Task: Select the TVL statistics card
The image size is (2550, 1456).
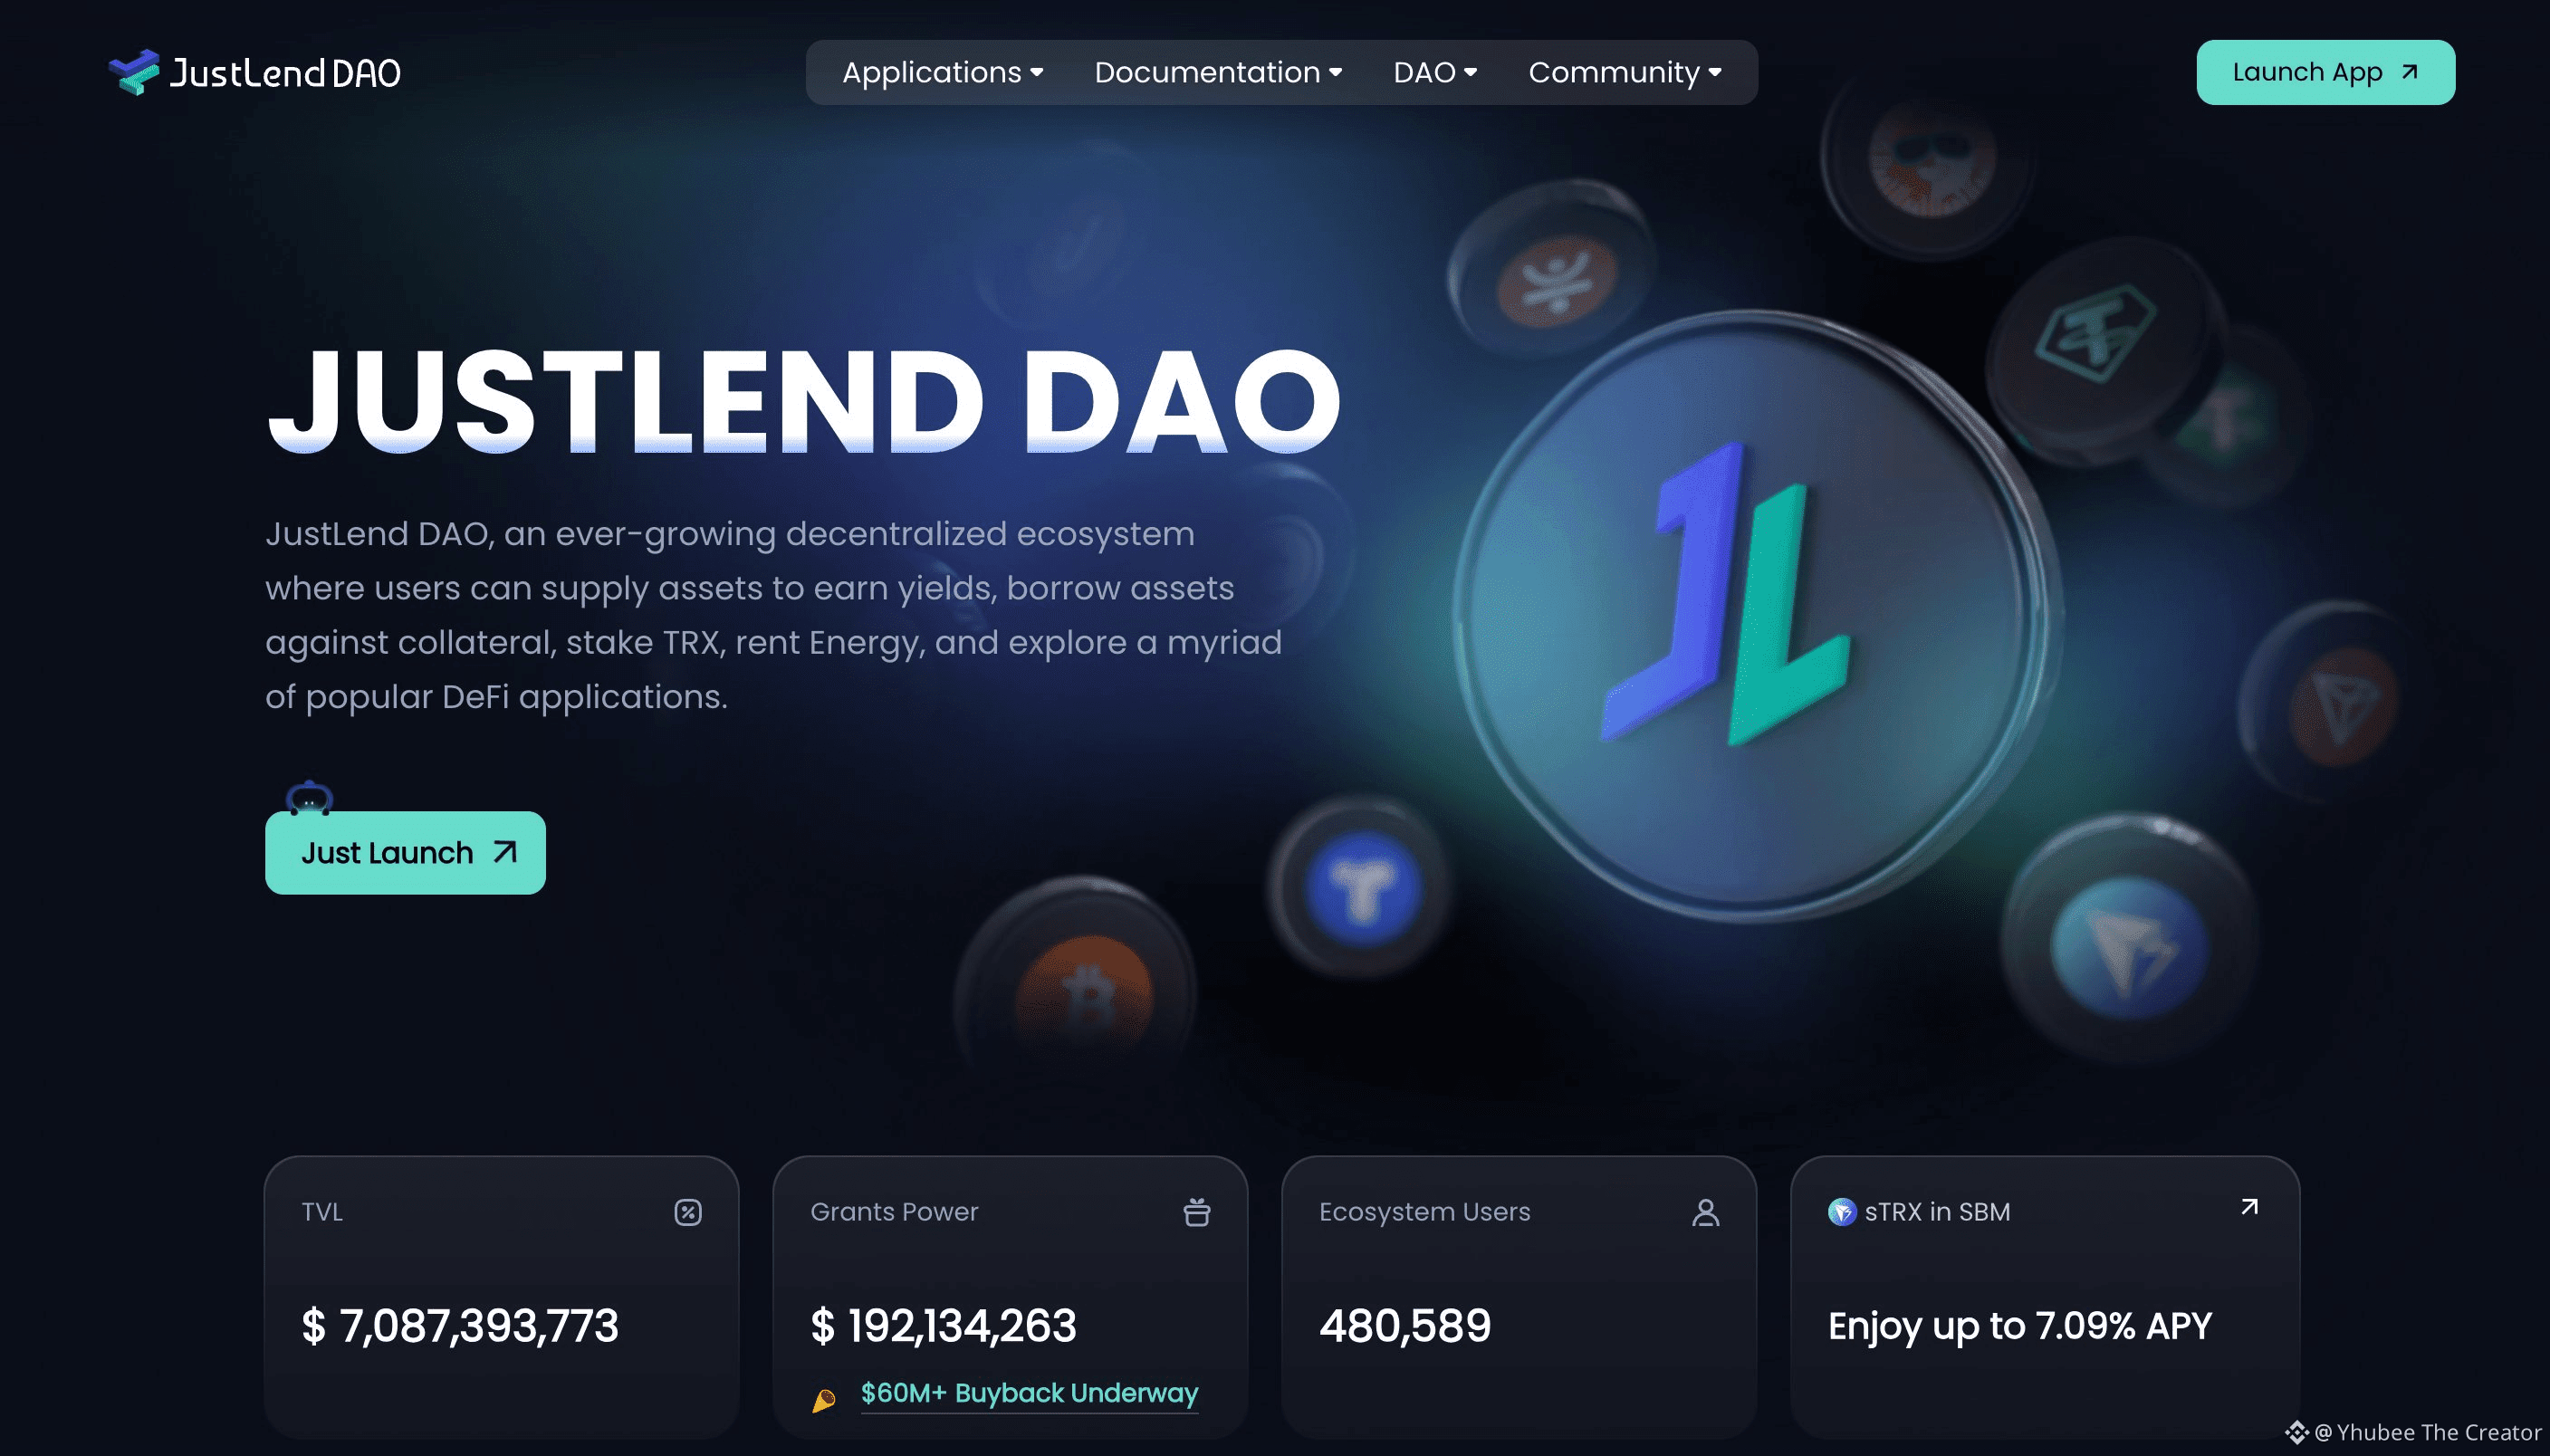Action: pos(502,1297)
